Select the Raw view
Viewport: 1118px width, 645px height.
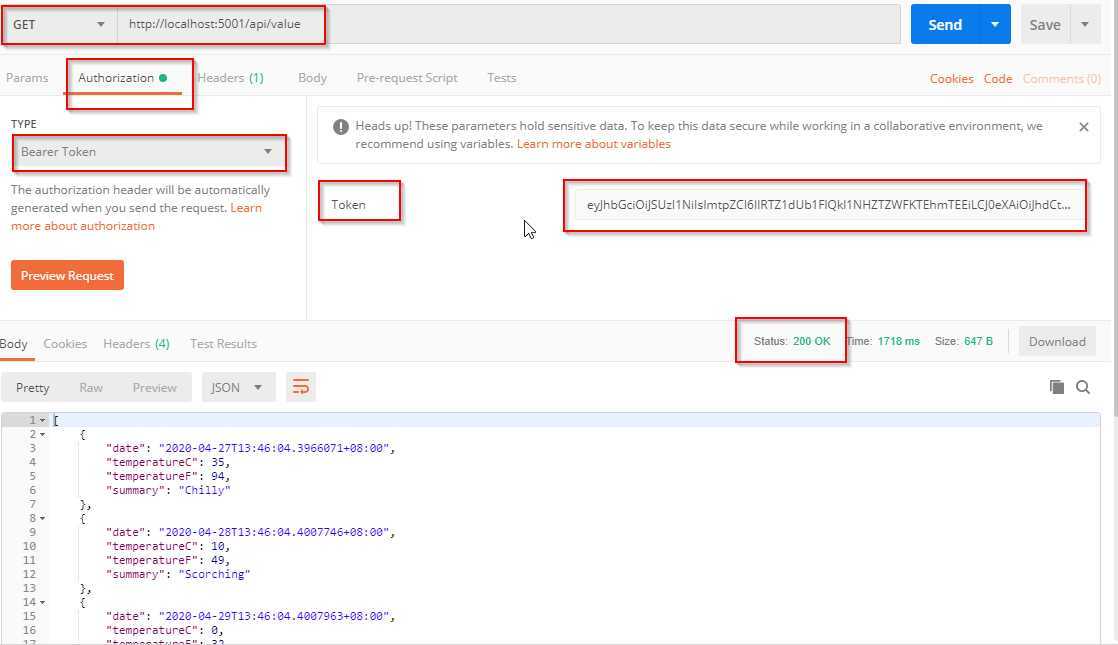91,388
